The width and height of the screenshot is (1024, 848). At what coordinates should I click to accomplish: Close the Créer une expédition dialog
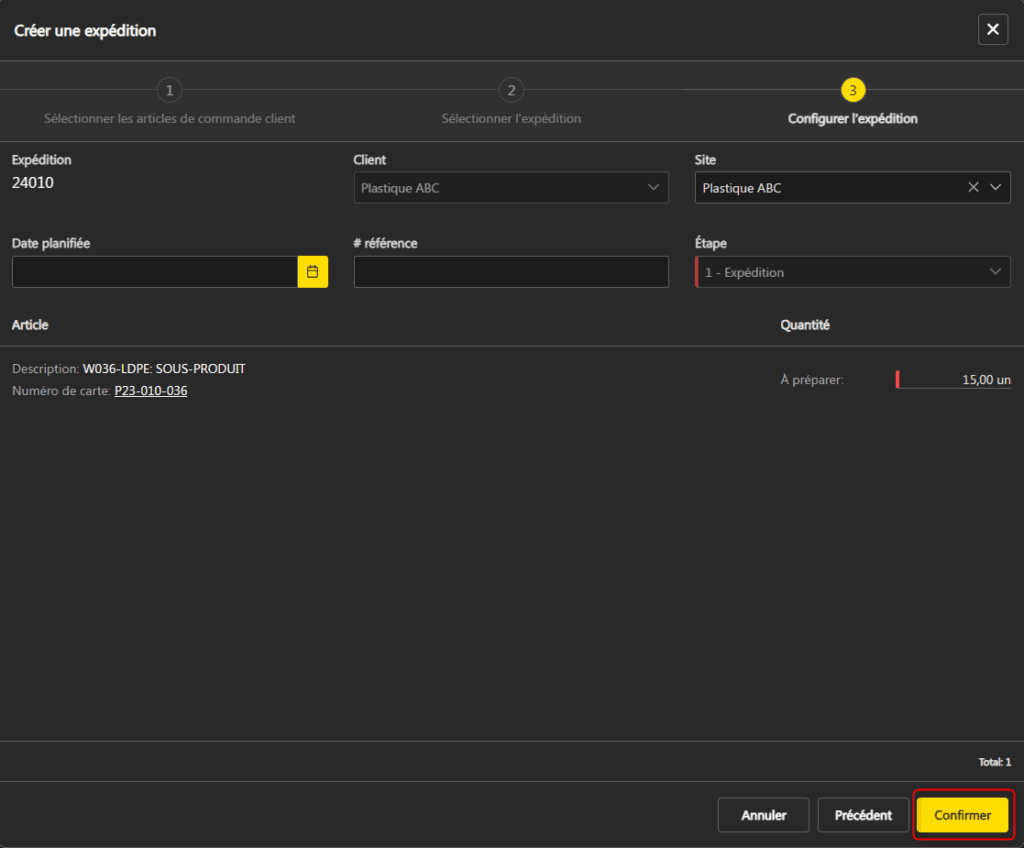pos(992,30)
